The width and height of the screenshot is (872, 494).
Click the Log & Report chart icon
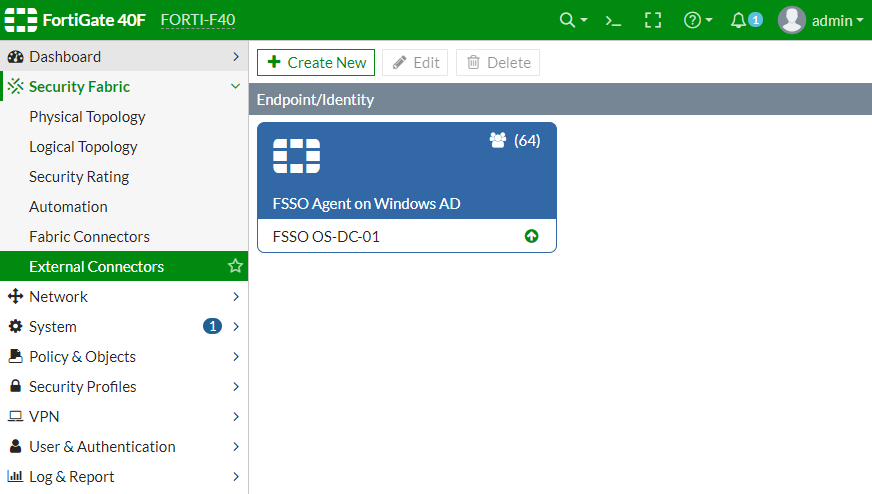pyautogui.click(x=15, y=476)
